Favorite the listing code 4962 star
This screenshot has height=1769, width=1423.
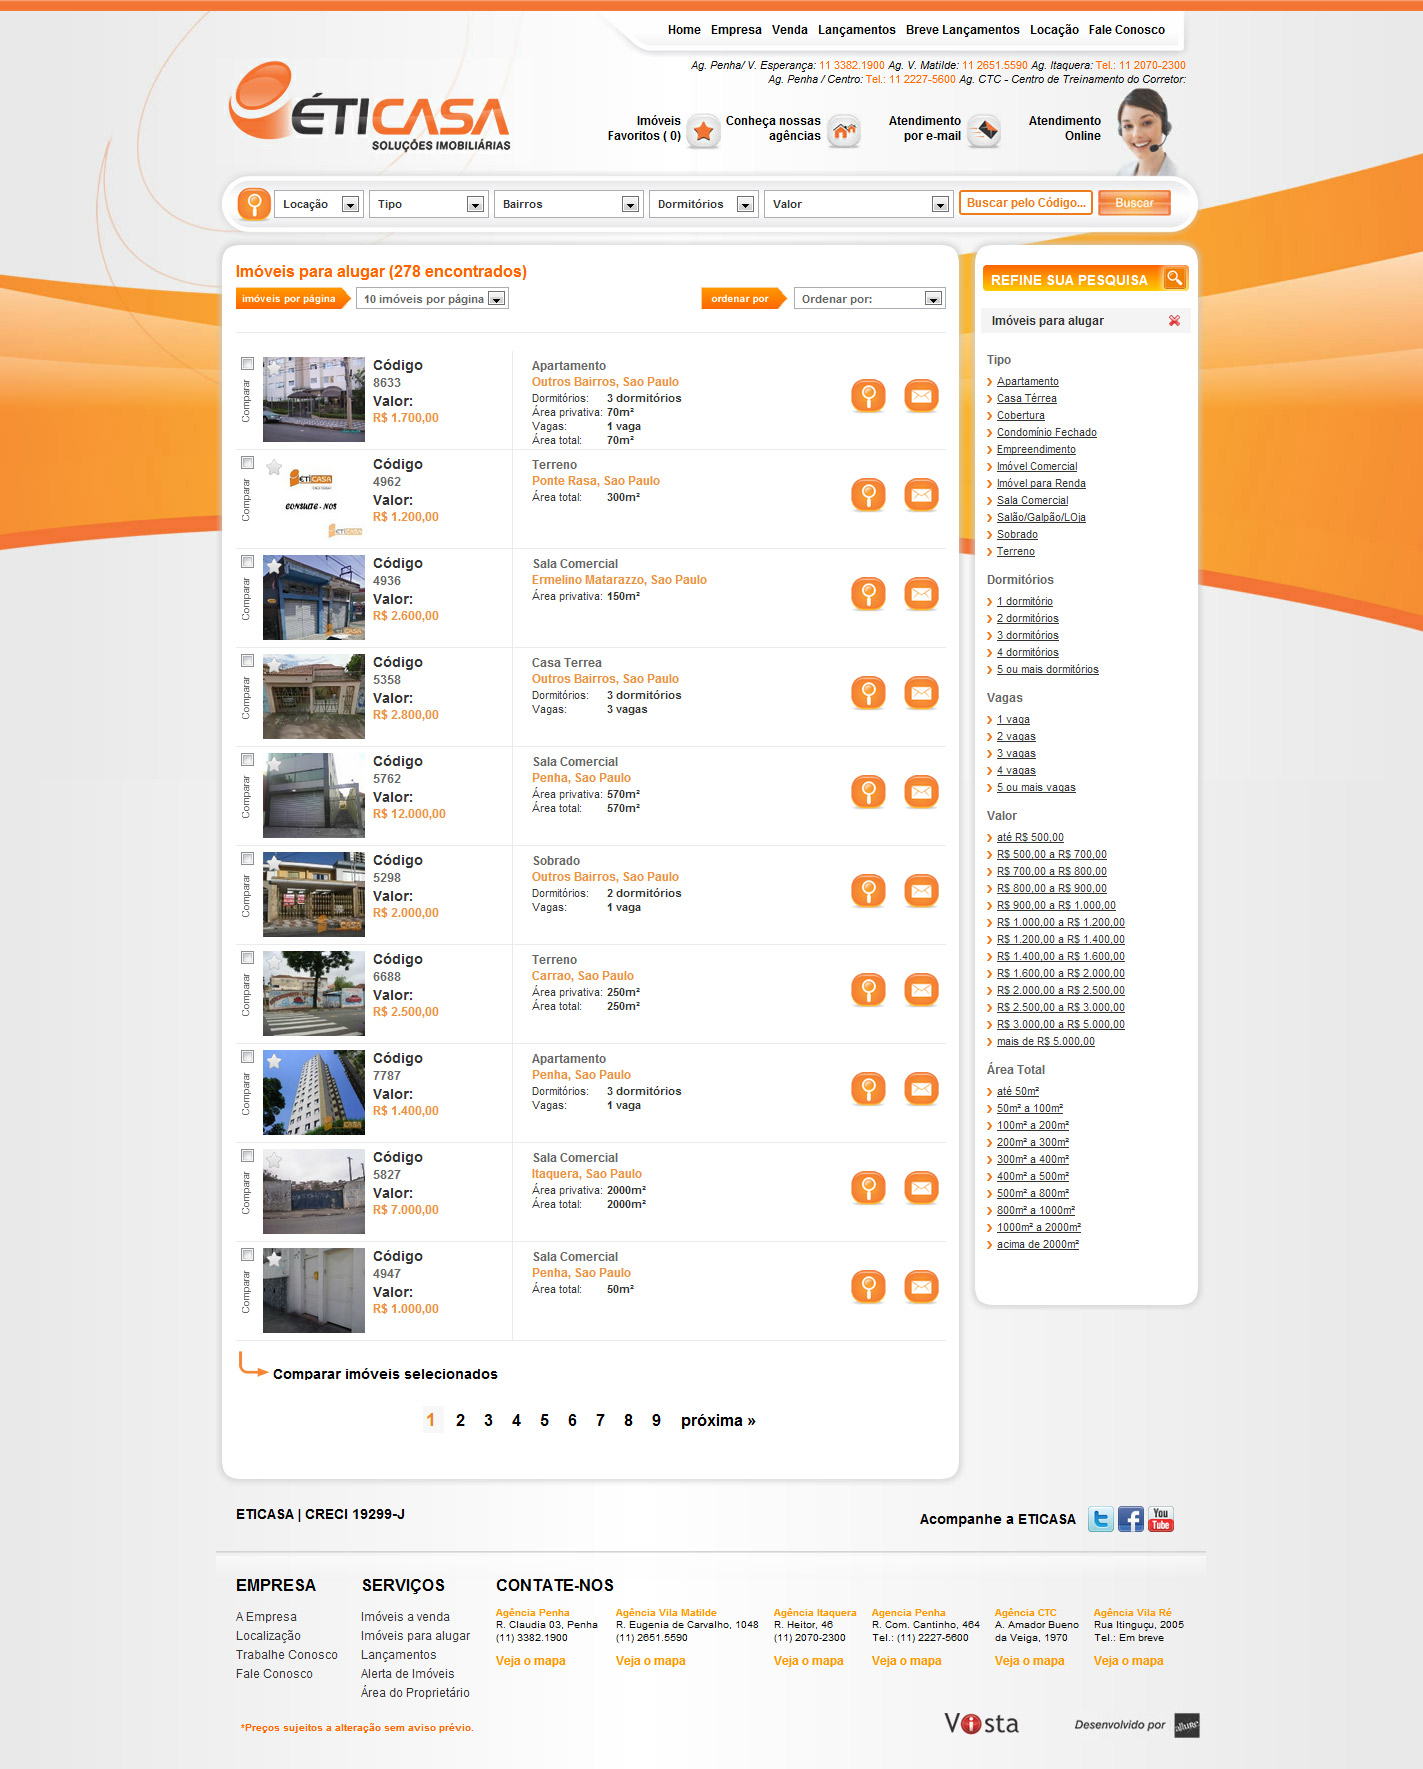pos(274,468)
